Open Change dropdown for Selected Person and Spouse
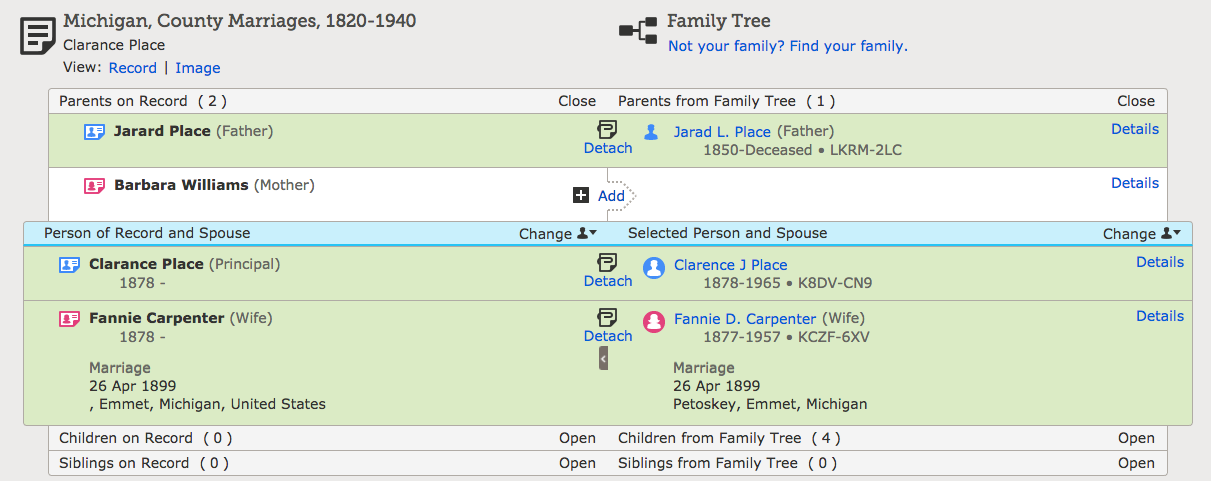The width and height of the screenshot is (1211, 481). click(x=1142, y=233)
